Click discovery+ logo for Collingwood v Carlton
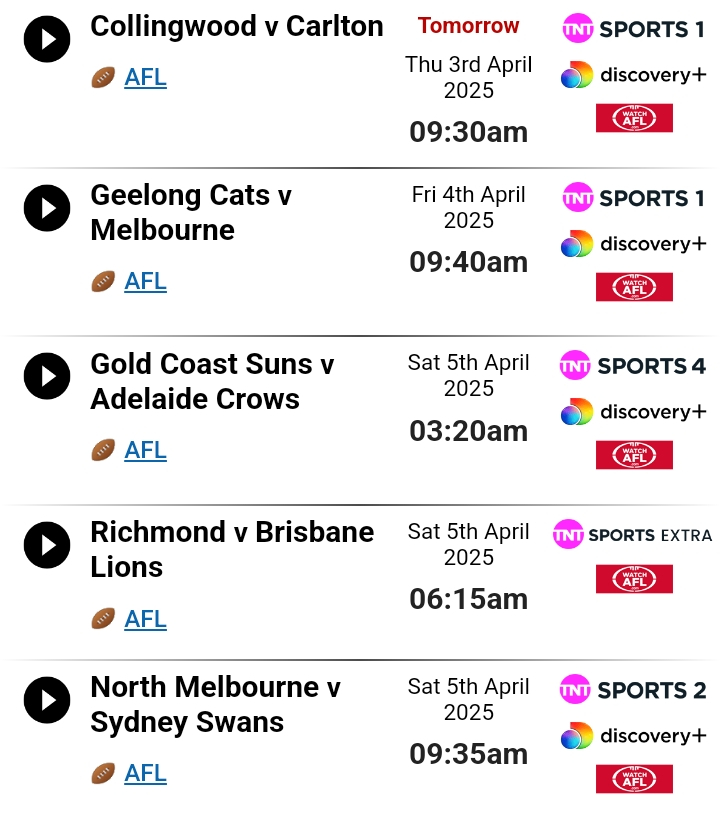 click(x=633, y=75)
